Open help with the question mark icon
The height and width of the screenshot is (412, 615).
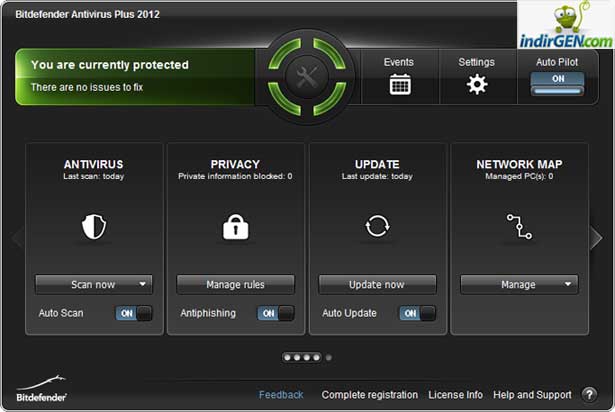[589, 394]
